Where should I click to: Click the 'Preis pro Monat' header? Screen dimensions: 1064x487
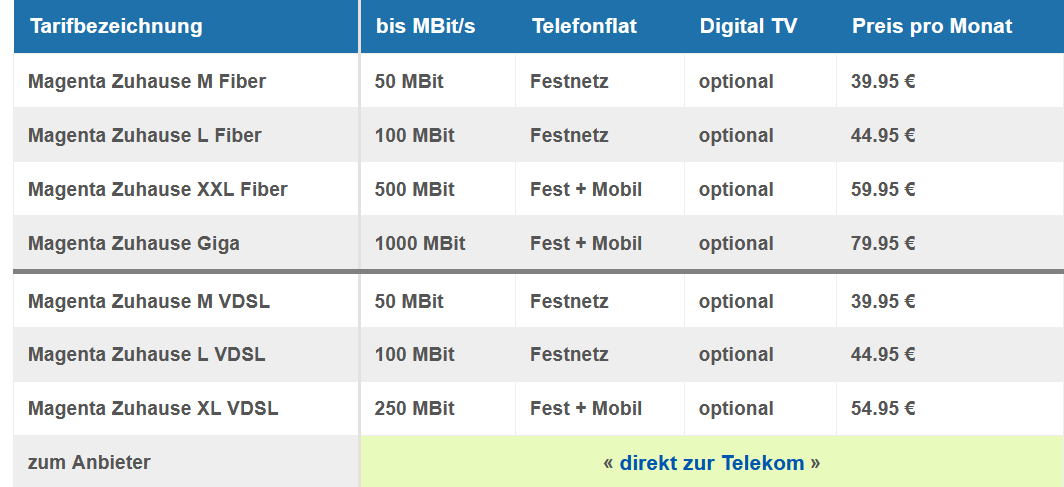coord(932,26)
